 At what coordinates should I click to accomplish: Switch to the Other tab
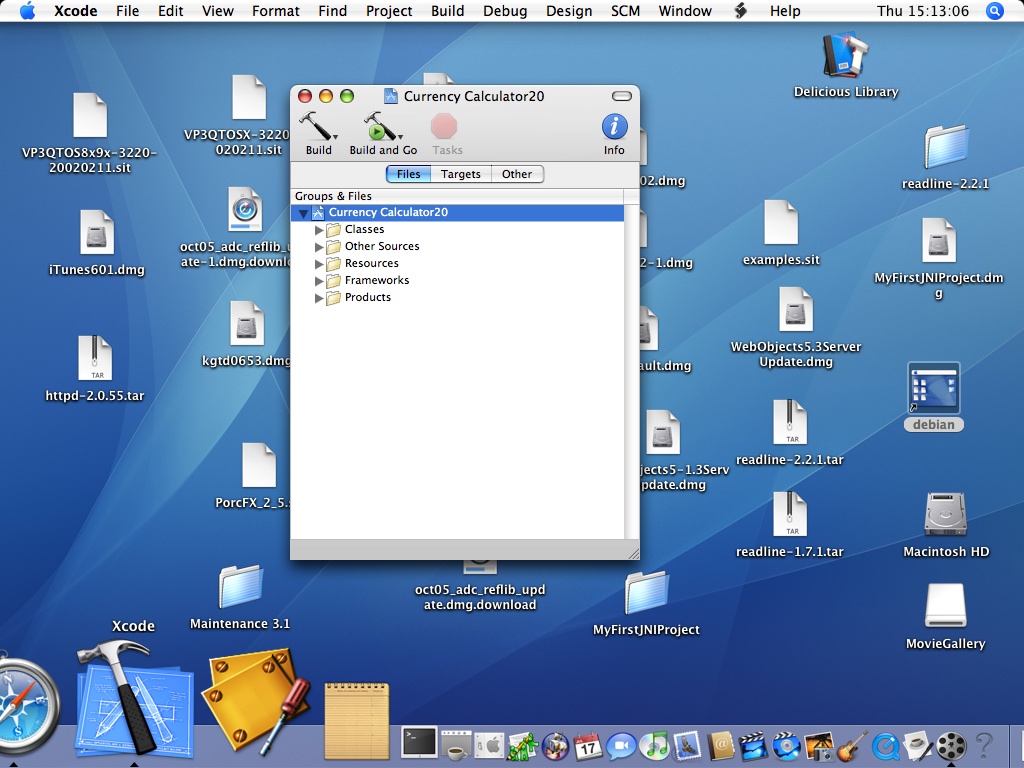click(x=517, y=174)
